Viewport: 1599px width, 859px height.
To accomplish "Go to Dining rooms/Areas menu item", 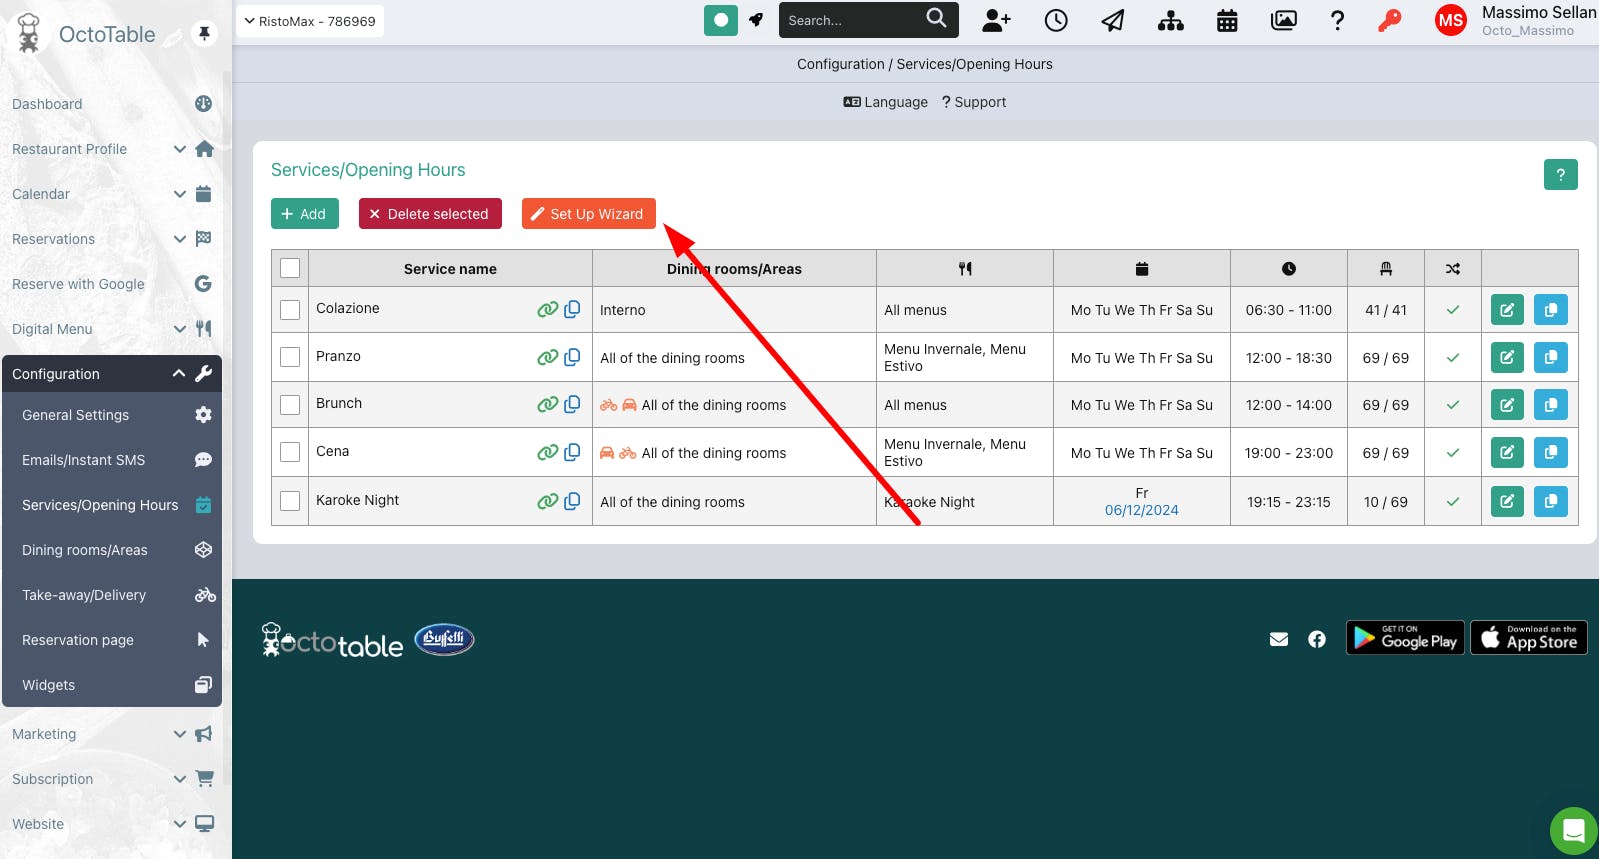I will 112,550.
